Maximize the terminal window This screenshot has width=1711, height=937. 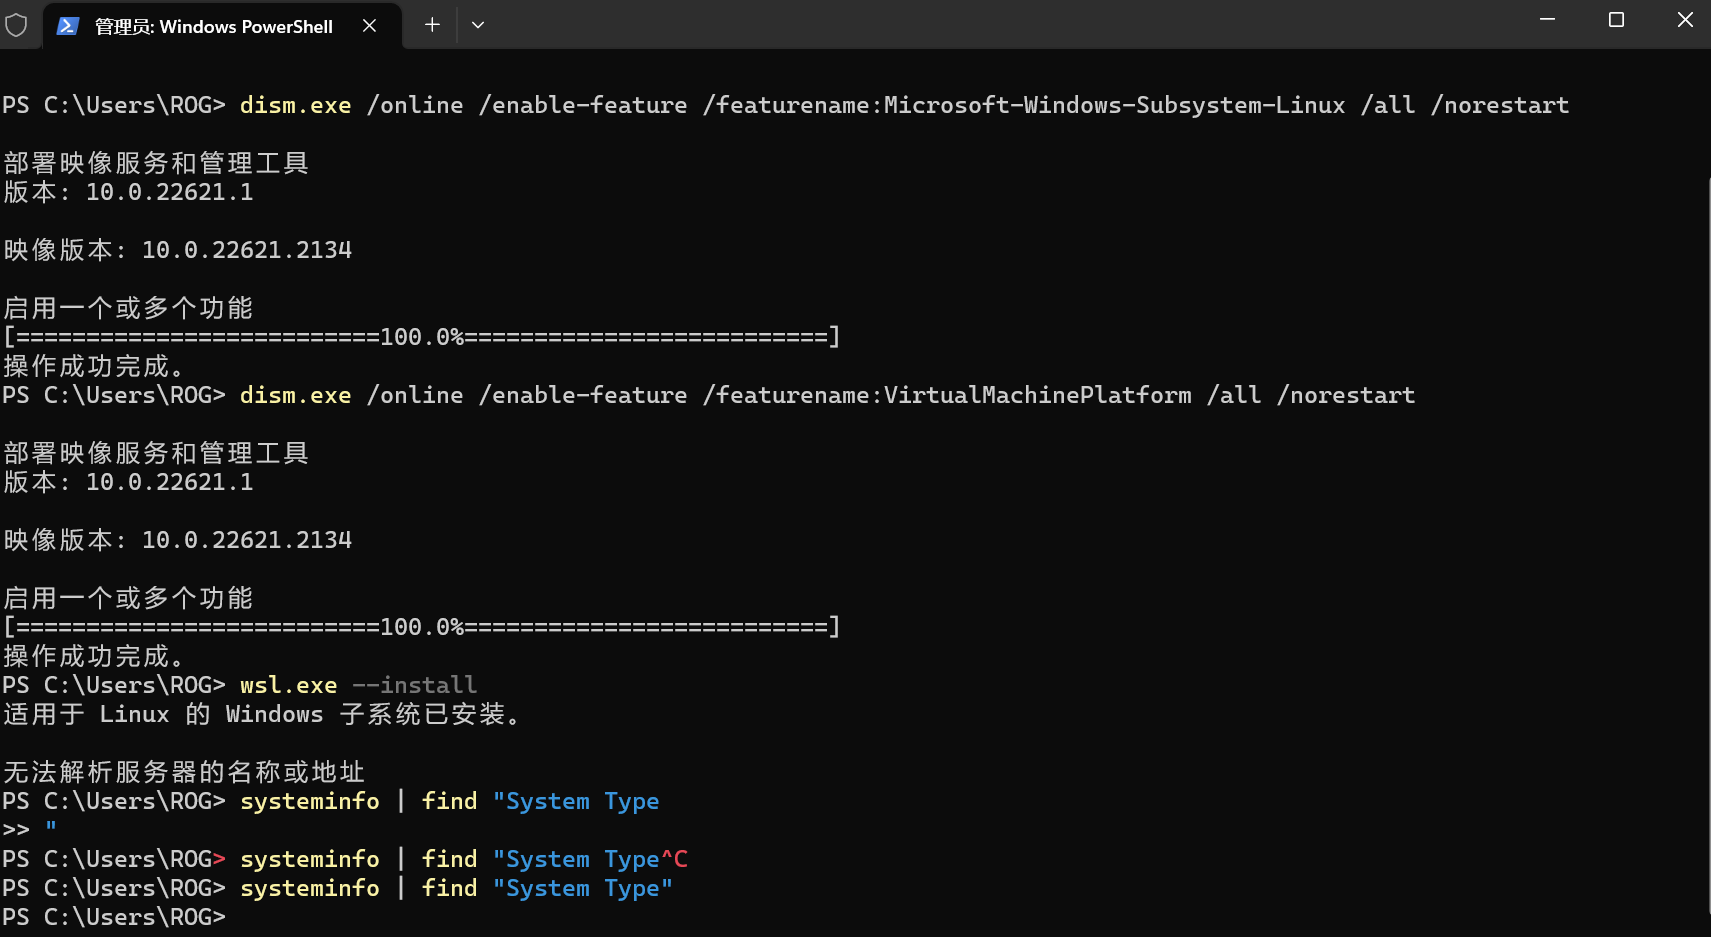1616,20
